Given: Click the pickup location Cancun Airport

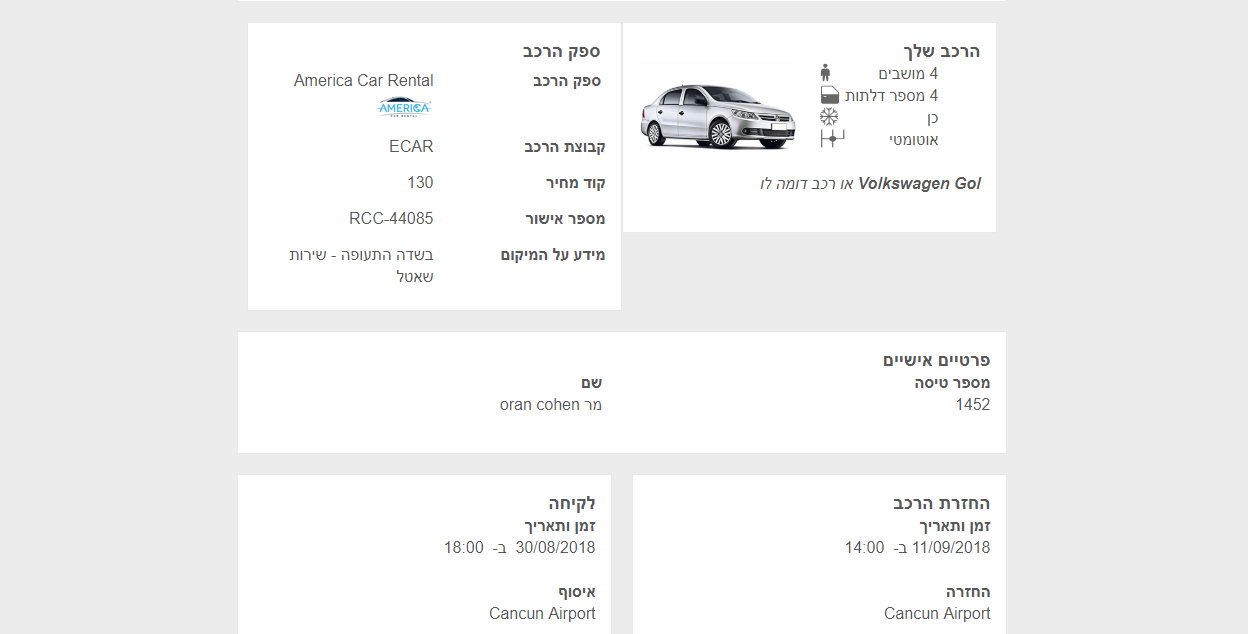Looking at the screenshot, I should pos(542,614).
